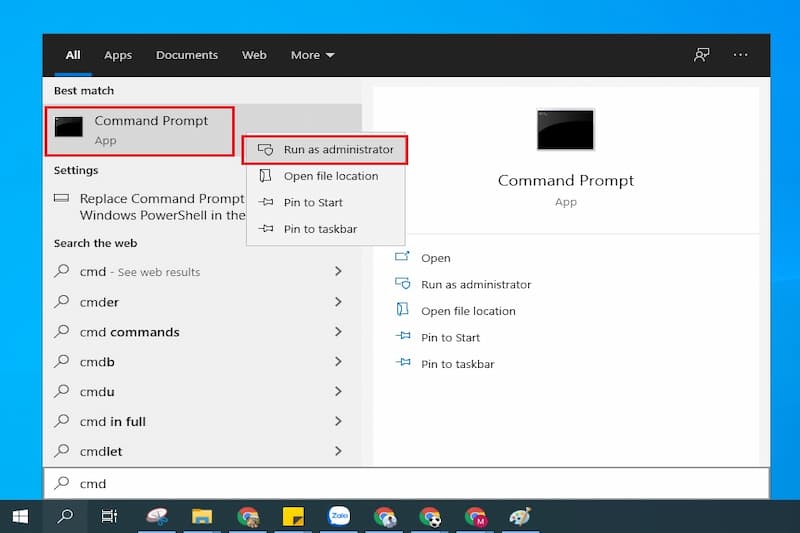
Task: Open the Paint palette icon in taskbar
Action: 520,516
